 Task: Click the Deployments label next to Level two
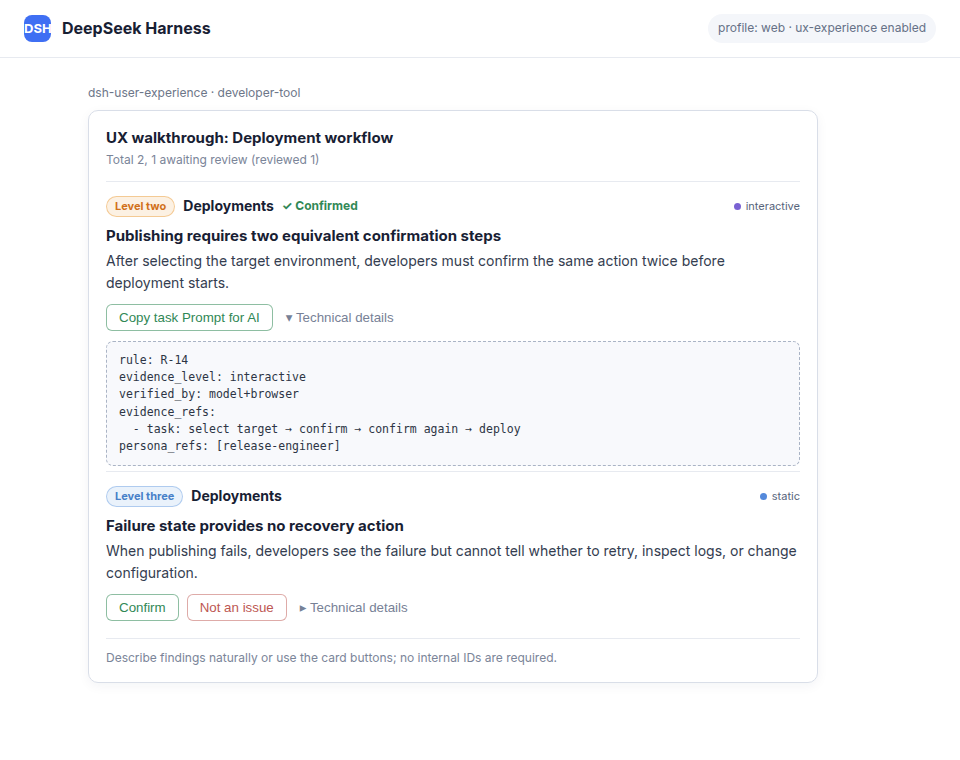tap(228, 206)
